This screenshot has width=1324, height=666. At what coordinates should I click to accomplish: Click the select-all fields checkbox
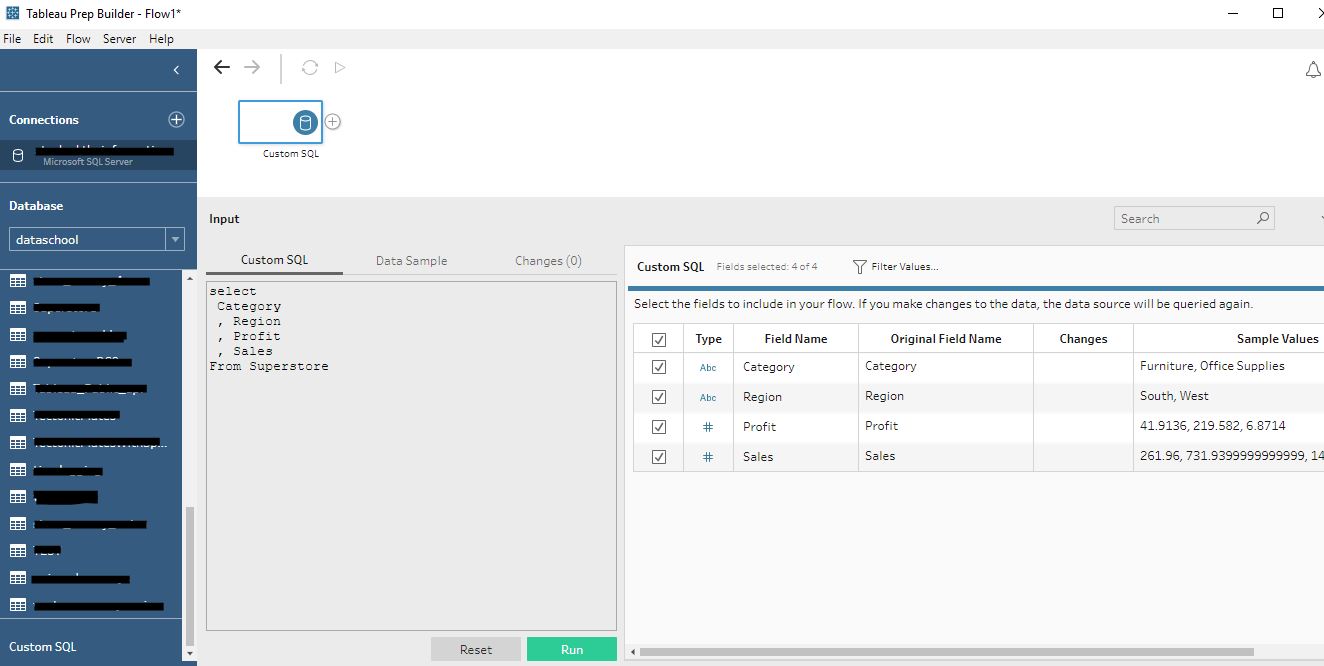point(658,338)
